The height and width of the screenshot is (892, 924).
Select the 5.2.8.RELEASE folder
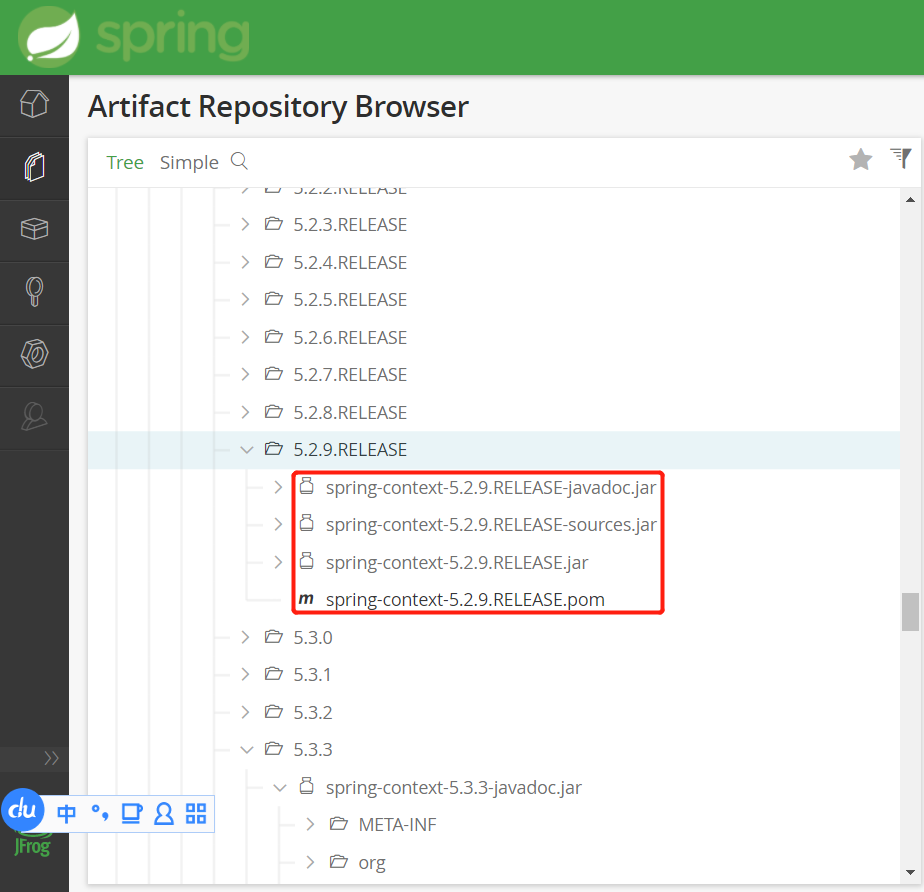(x=350, y=412)
